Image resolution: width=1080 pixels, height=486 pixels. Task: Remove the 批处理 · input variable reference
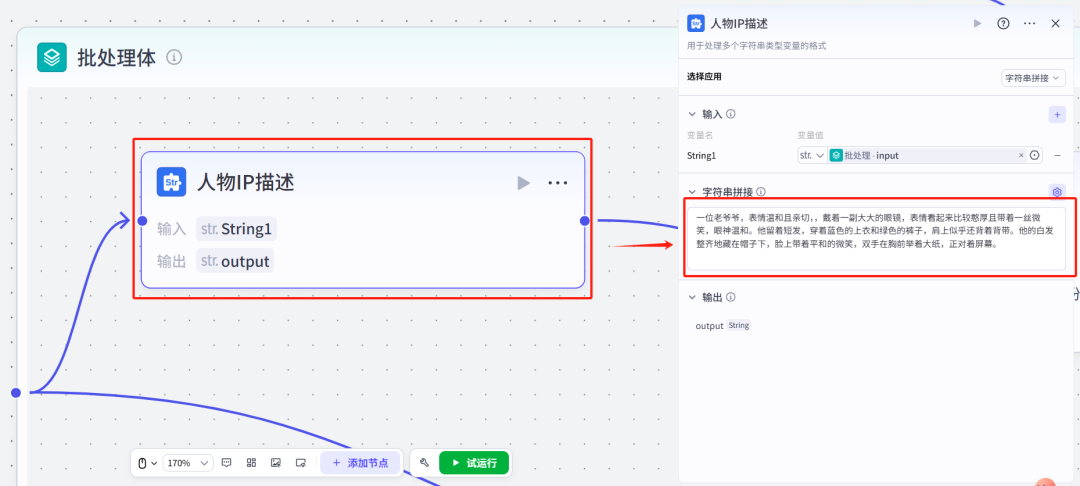(1021, 156)
